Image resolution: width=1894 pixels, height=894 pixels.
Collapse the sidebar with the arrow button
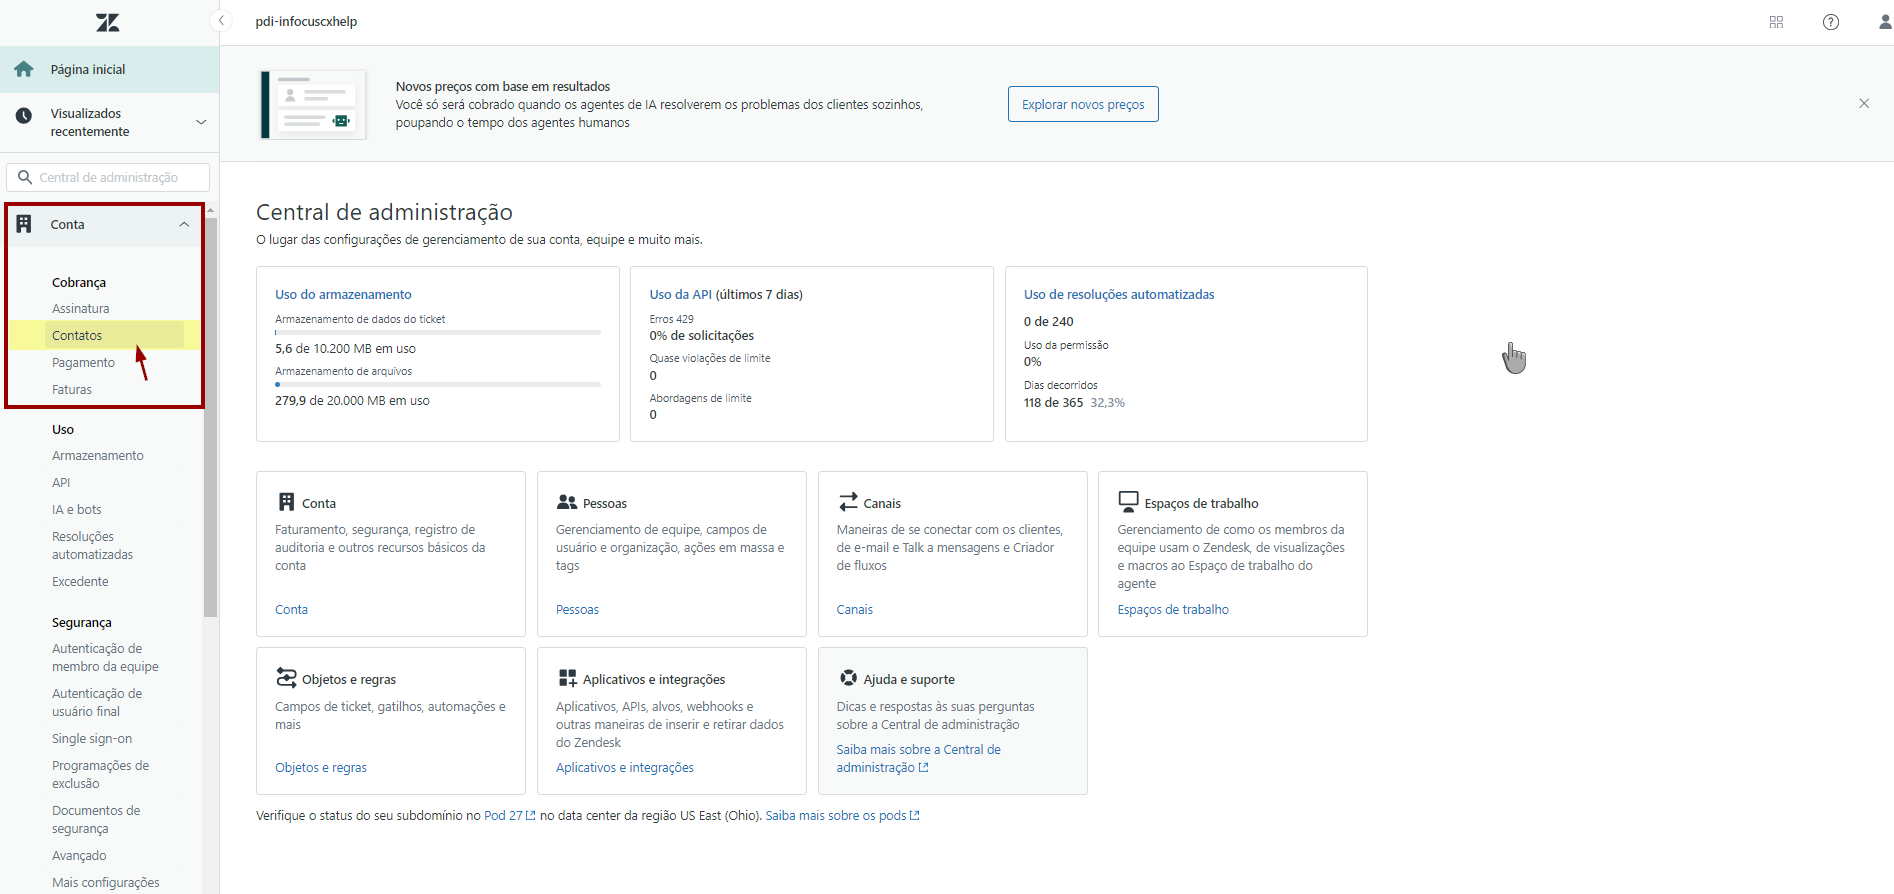(221, 21)
